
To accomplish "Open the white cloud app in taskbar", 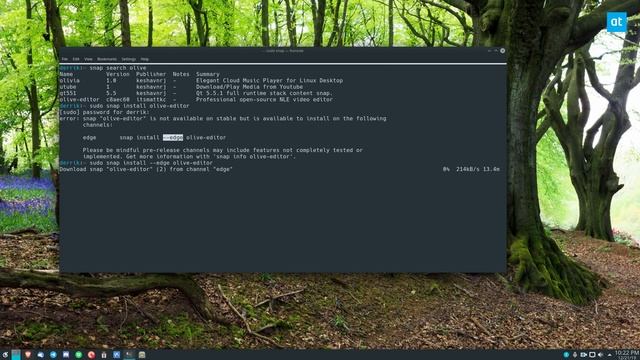I will pyautogui.click(x=40, y=355).
